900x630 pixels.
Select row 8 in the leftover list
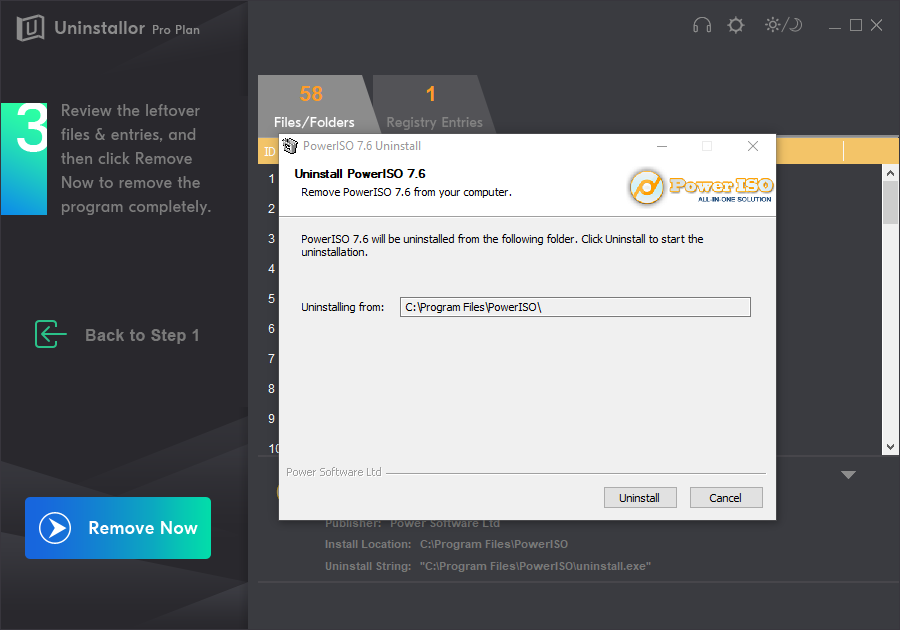coord(271,389)
